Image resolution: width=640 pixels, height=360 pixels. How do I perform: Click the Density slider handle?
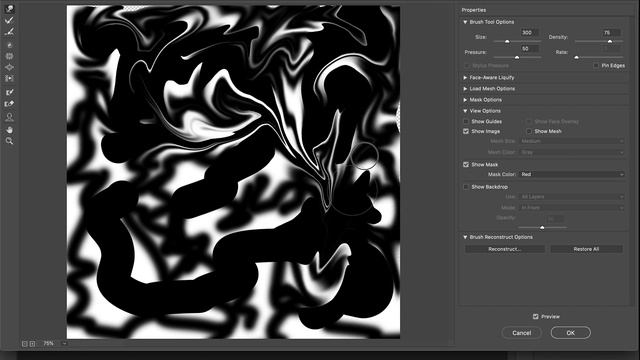click(610, 42)
